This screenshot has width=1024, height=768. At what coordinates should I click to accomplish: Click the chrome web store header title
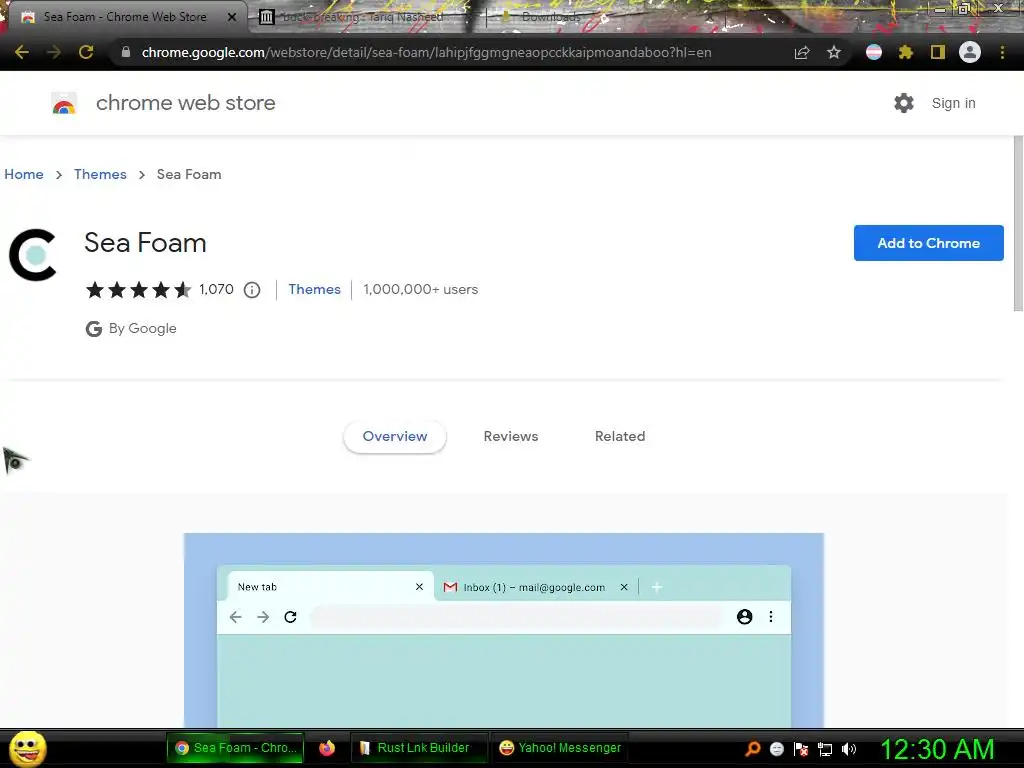click(185, 103)
